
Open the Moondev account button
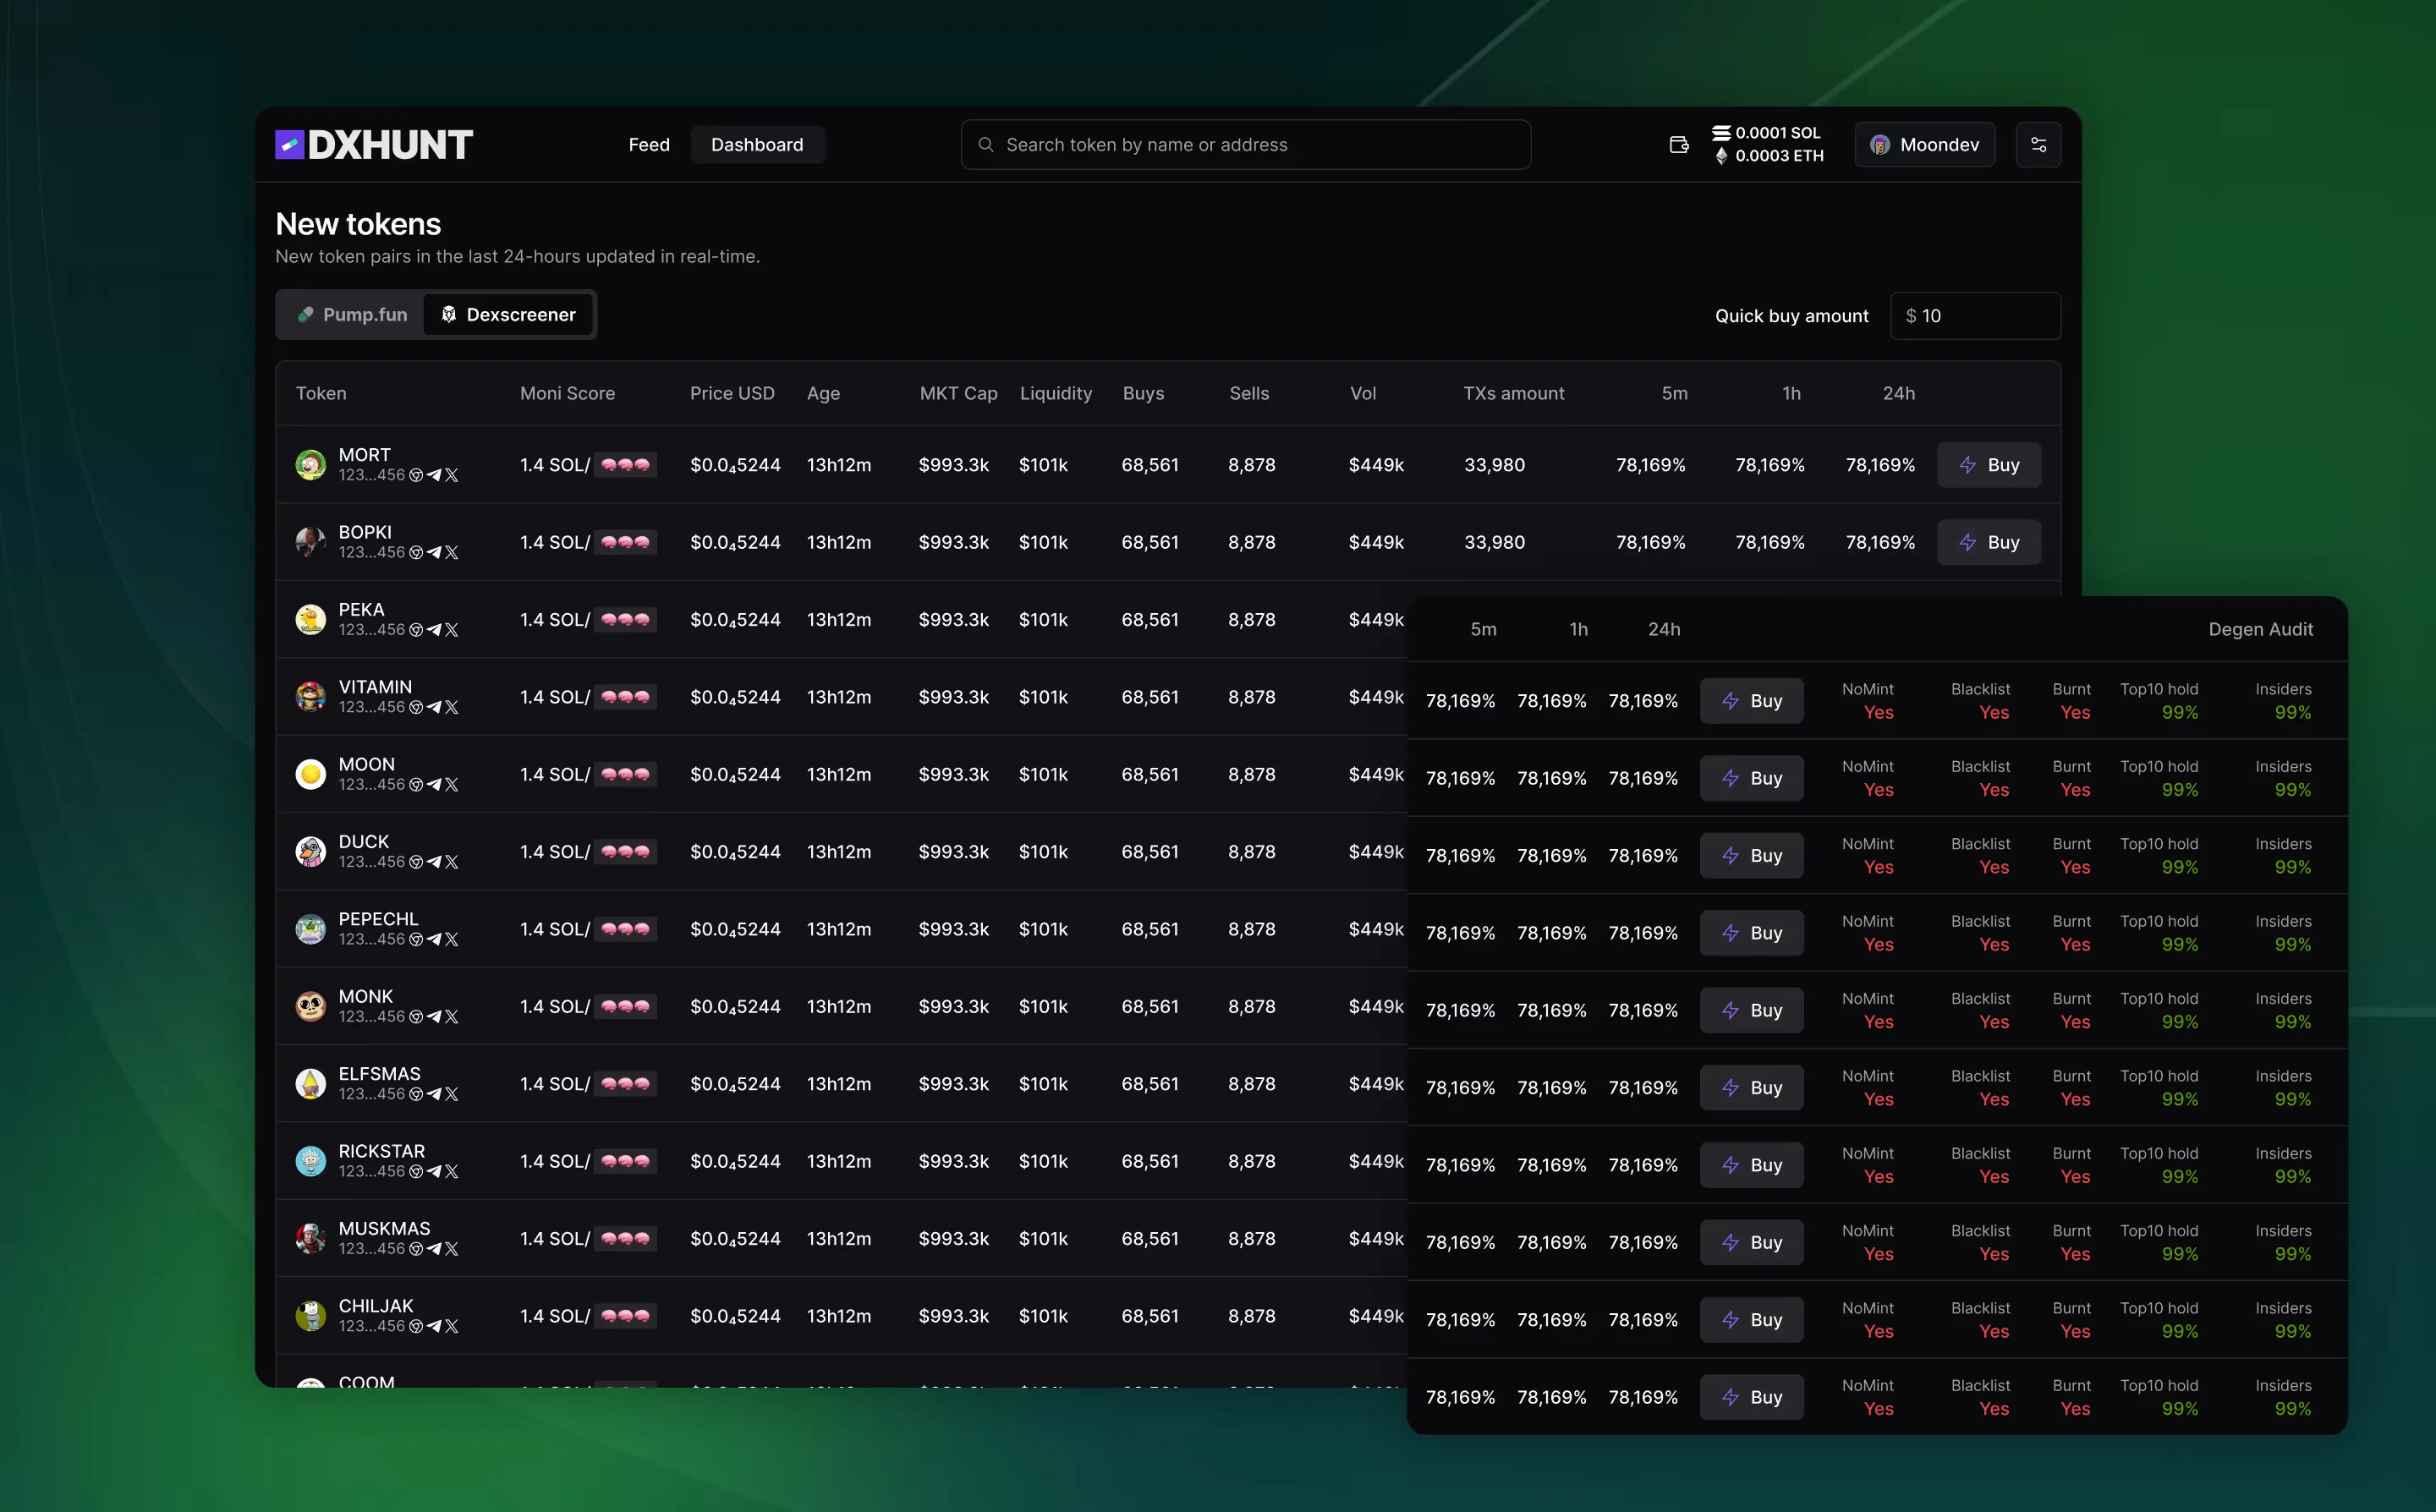pyautogui.click(x=1924, y=145)
